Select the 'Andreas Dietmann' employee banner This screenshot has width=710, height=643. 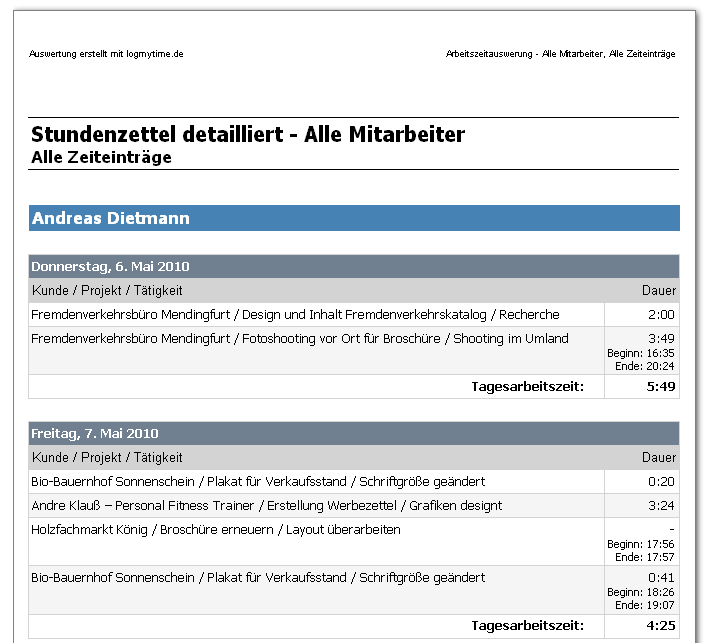coord(354,218)
